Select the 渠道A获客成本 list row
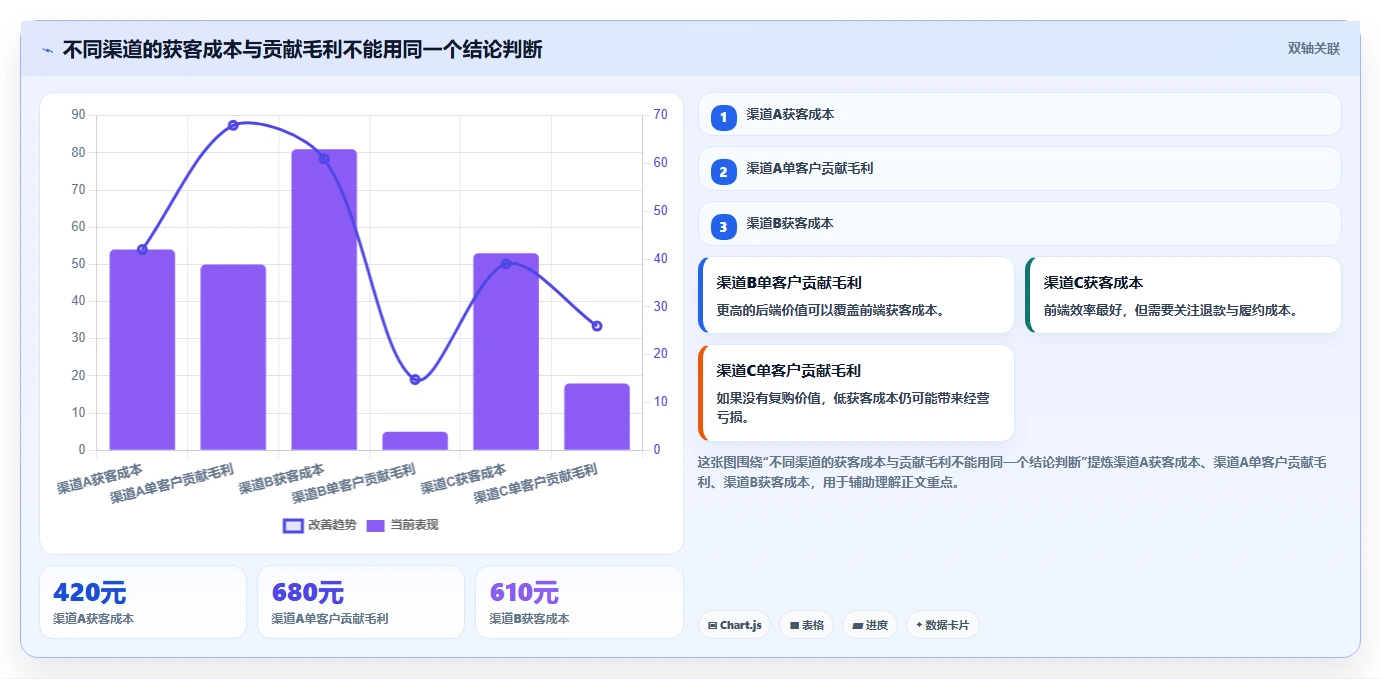1381x679 pixels. (x=1019, y=114)
